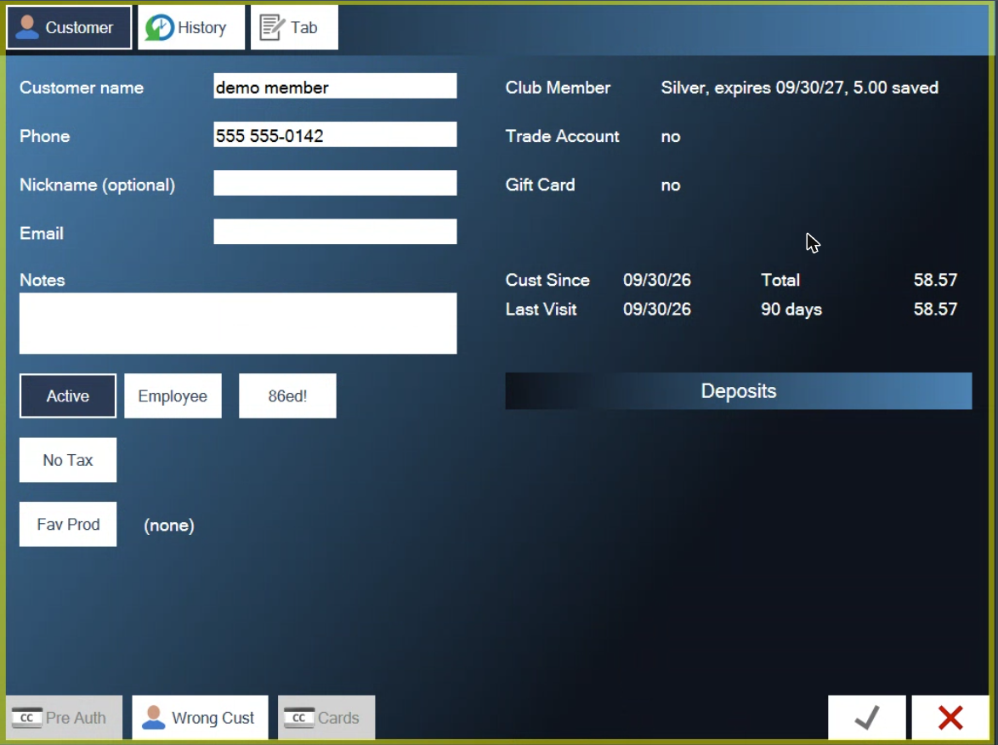
Task: Click the Deposits header bar
Action: tap(738, 391)
